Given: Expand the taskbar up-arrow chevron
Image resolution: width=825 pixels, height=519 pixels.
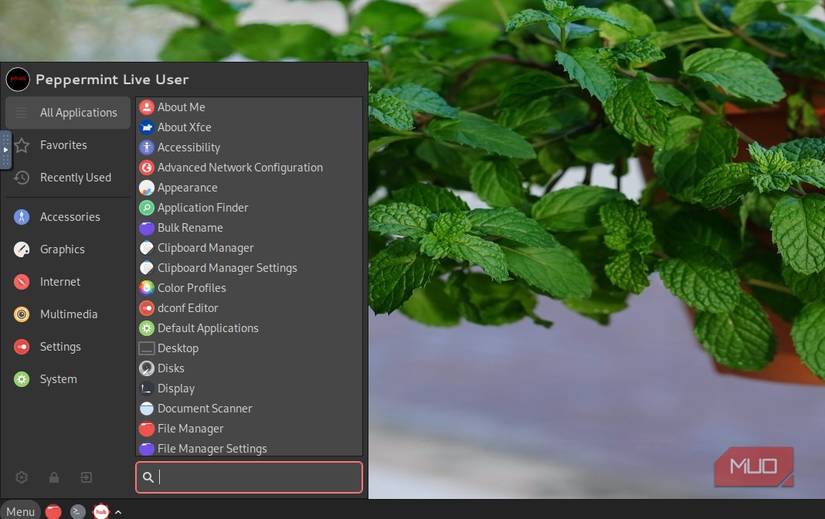Looking at the screenshot, I should pos(118,512).
